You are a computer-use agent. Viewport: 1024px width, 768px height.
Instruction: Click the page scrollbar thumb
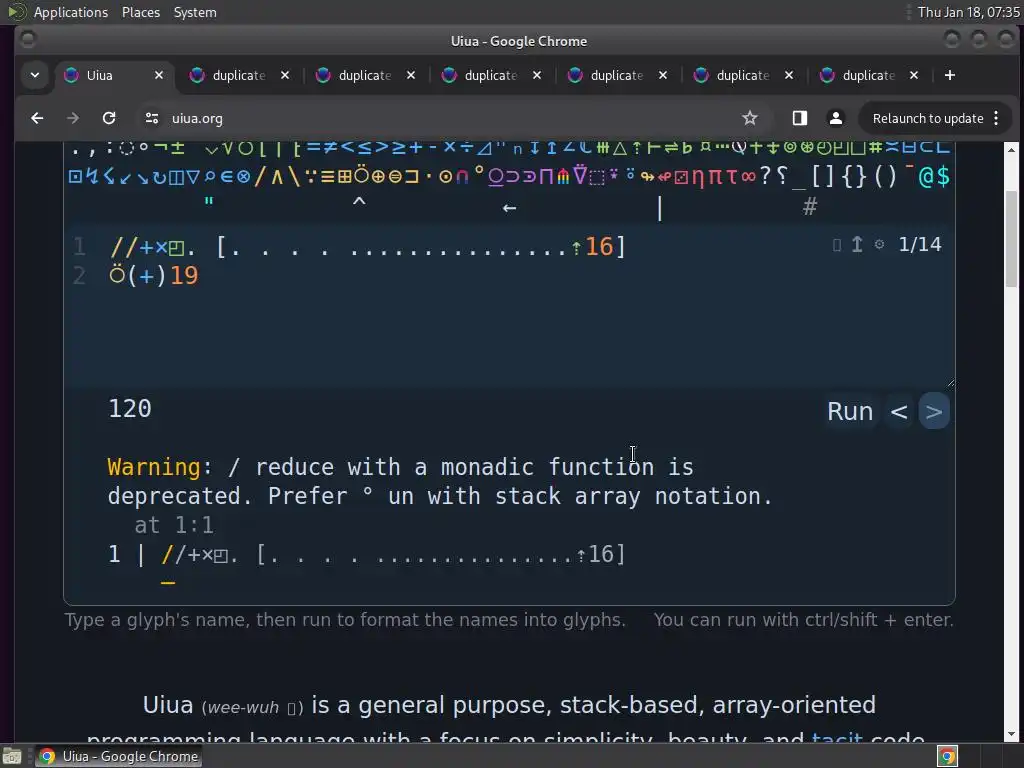1012,238
